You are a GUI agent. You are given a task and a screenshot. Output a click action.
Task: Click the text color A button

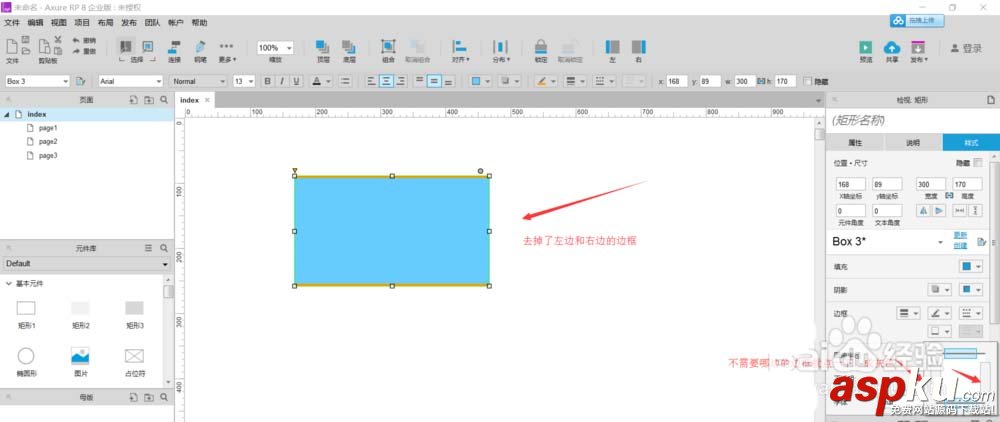pos(316,81)
